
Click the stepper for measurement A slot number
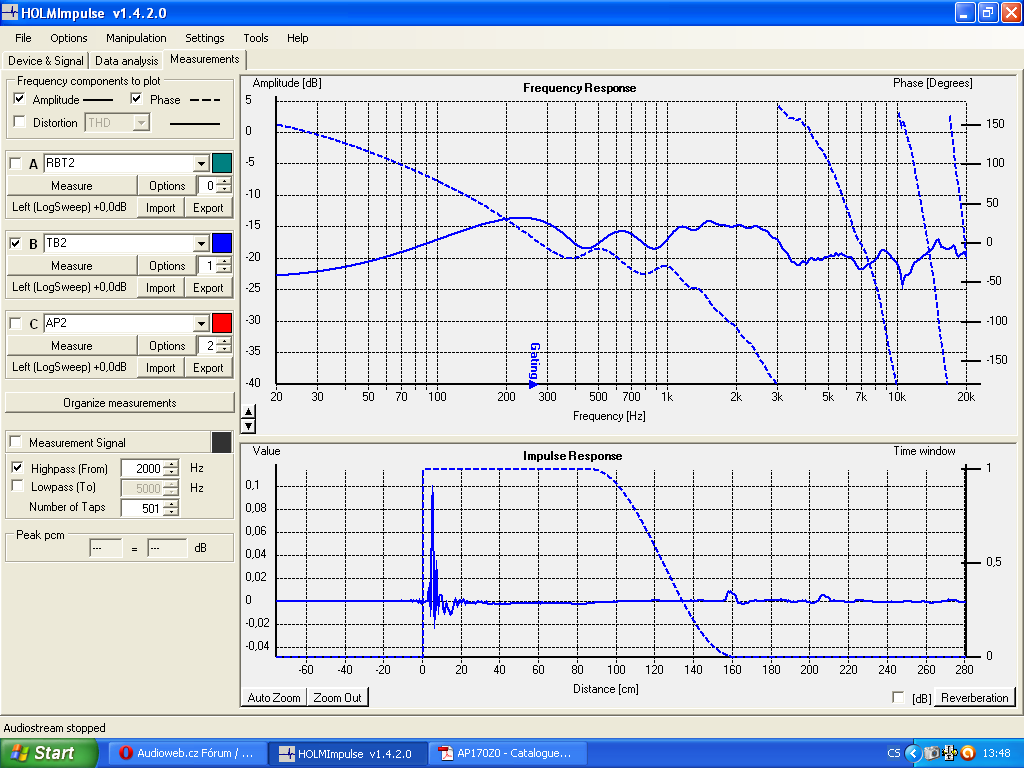pyautogui.click(x=223, y=185)
